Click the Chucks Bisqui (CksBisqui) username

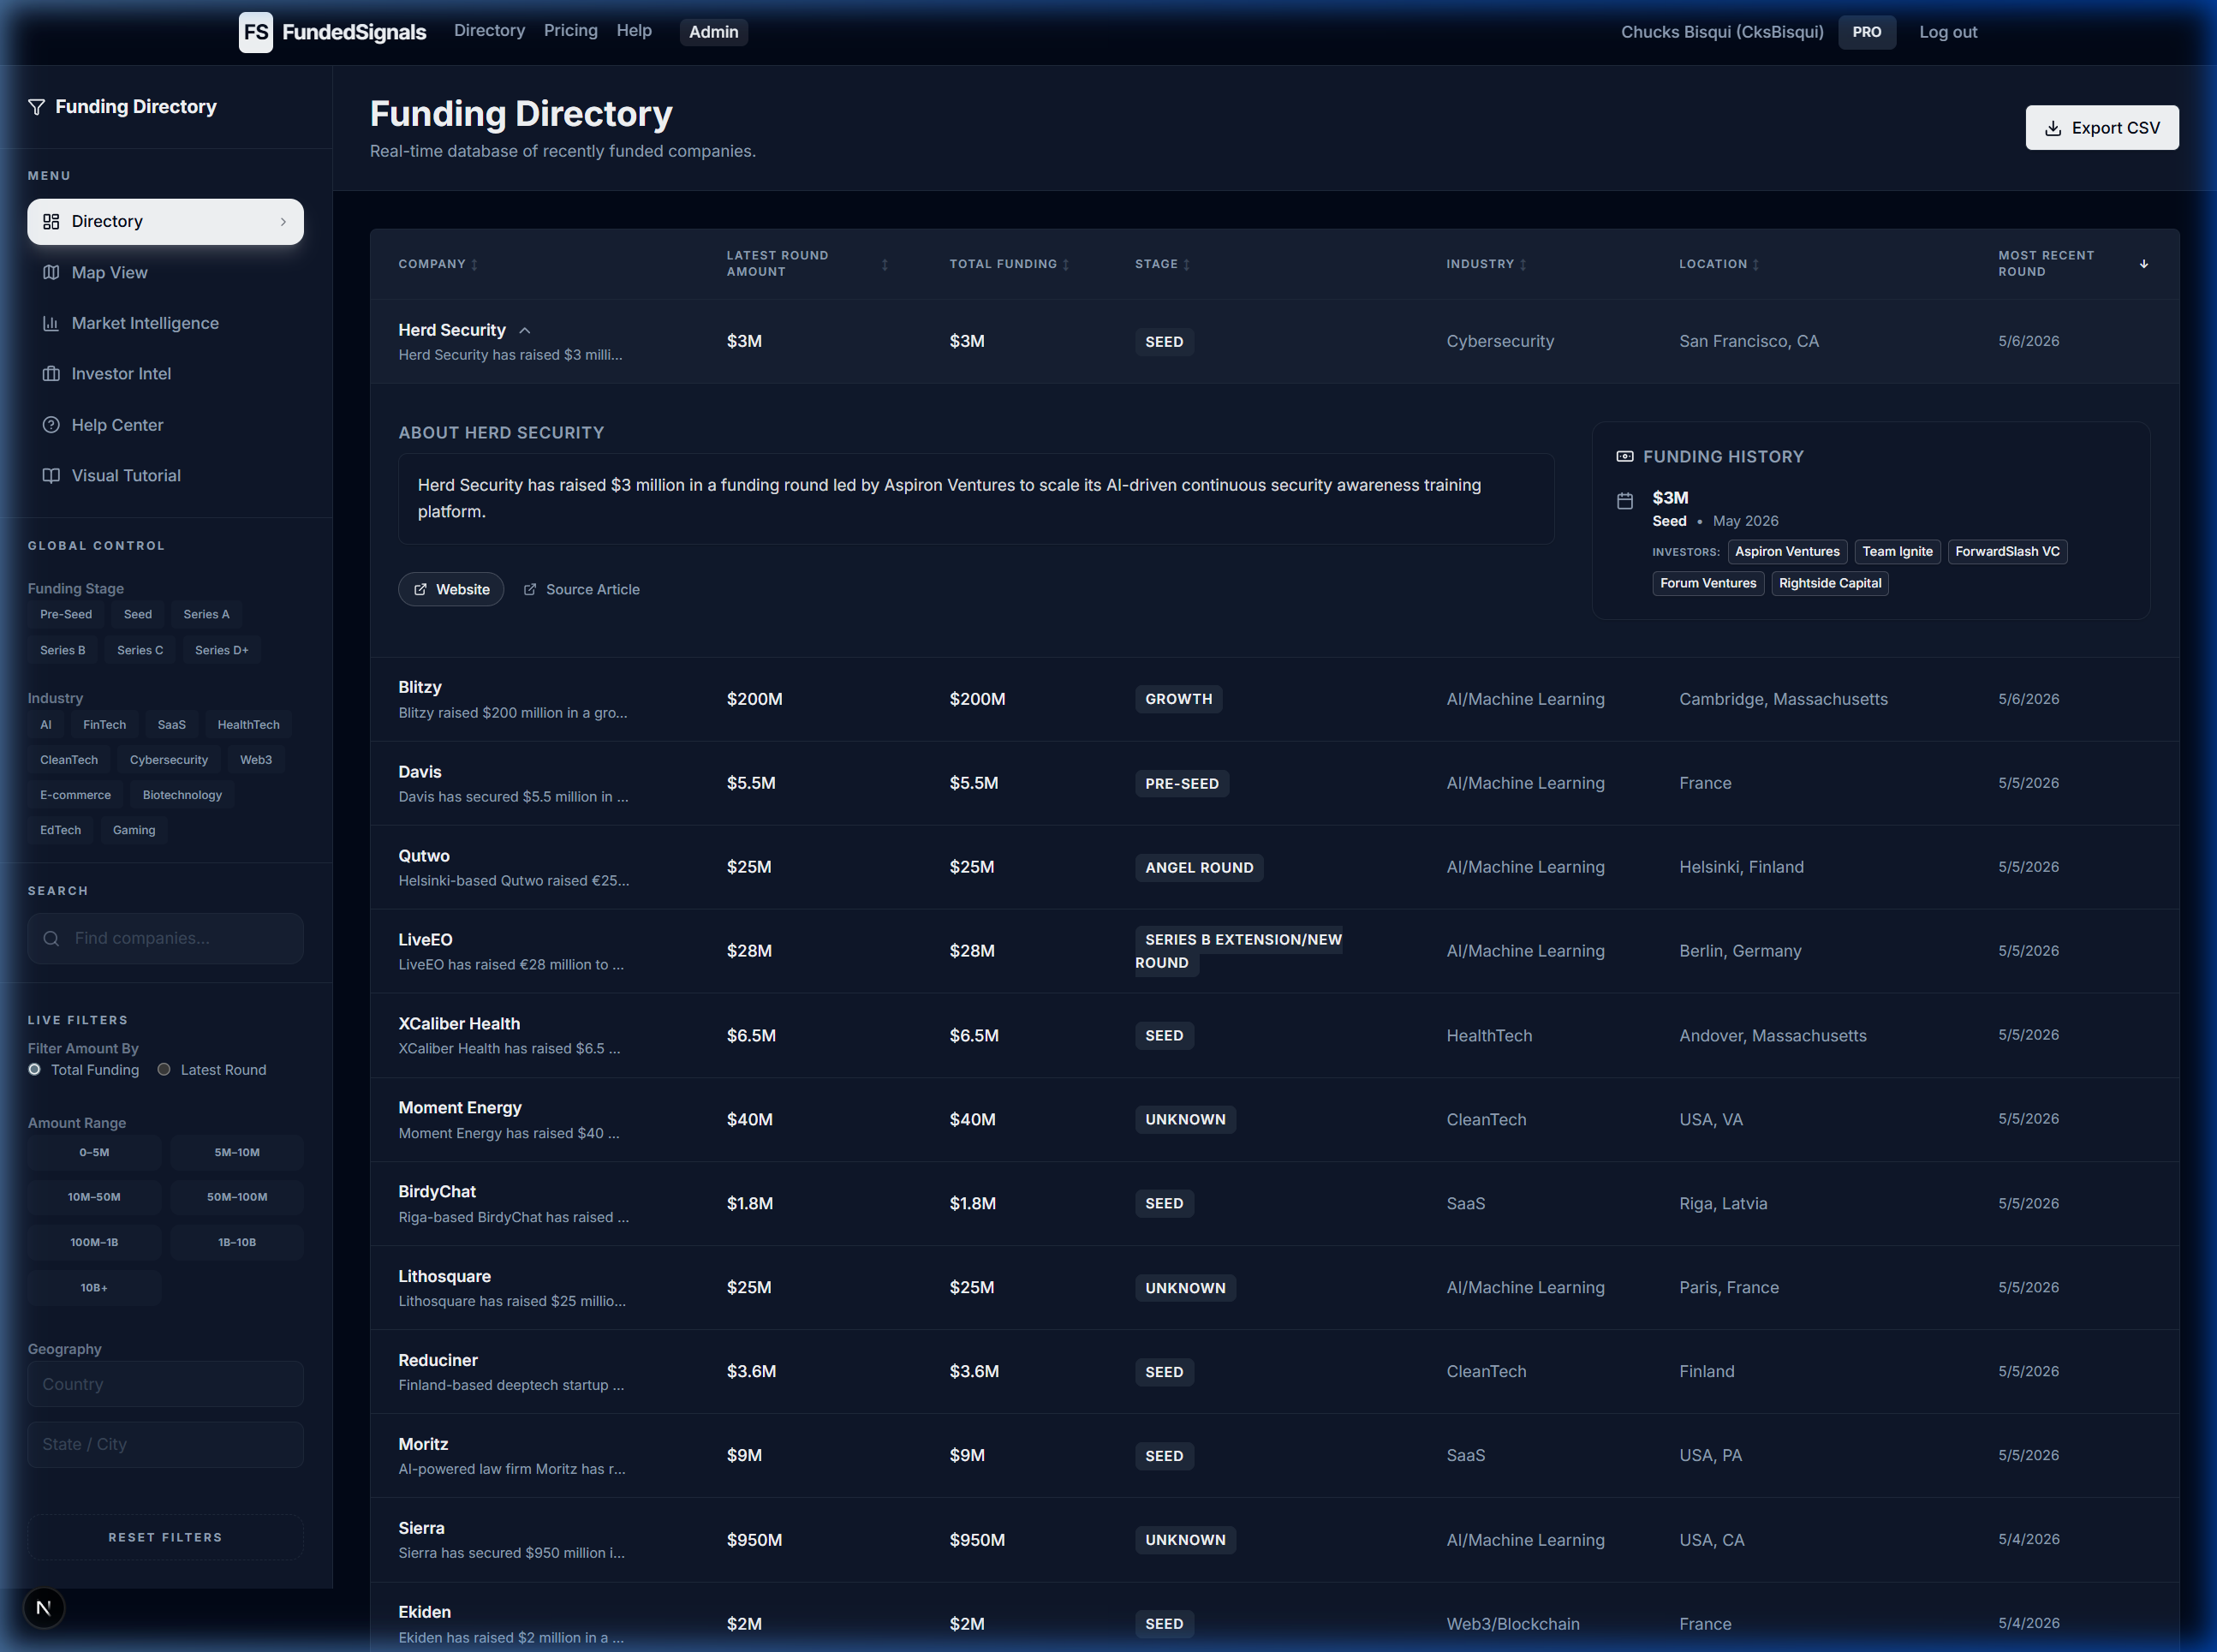click(x=1722, y=32)
